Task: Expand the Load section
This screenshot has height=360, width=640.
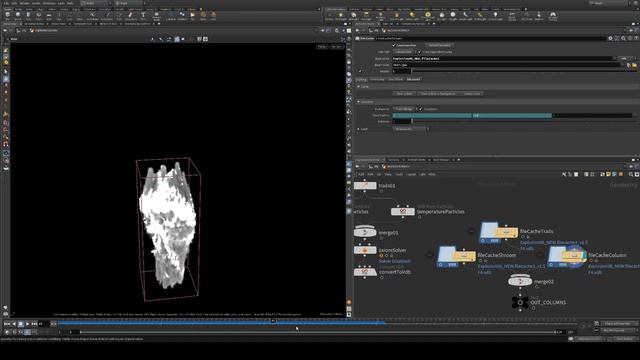Action: pyautogui.click(x=358, y=129)
